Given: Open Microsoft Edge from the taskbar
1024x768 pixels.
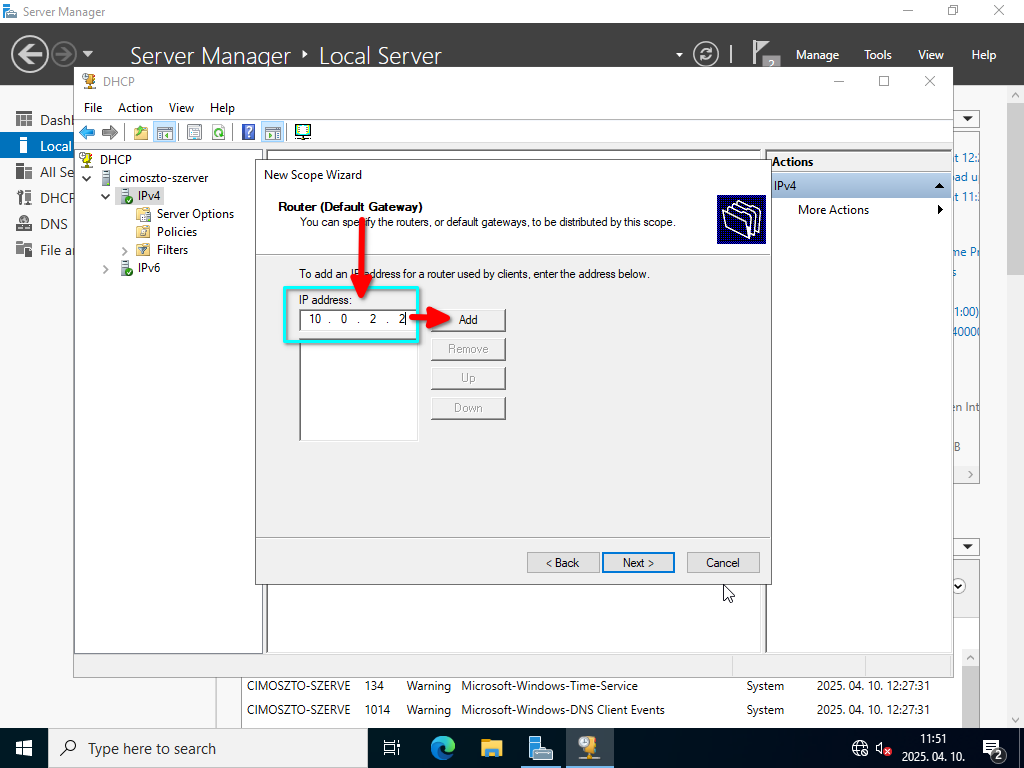Looking at the screenshot, I should [442, 747].
